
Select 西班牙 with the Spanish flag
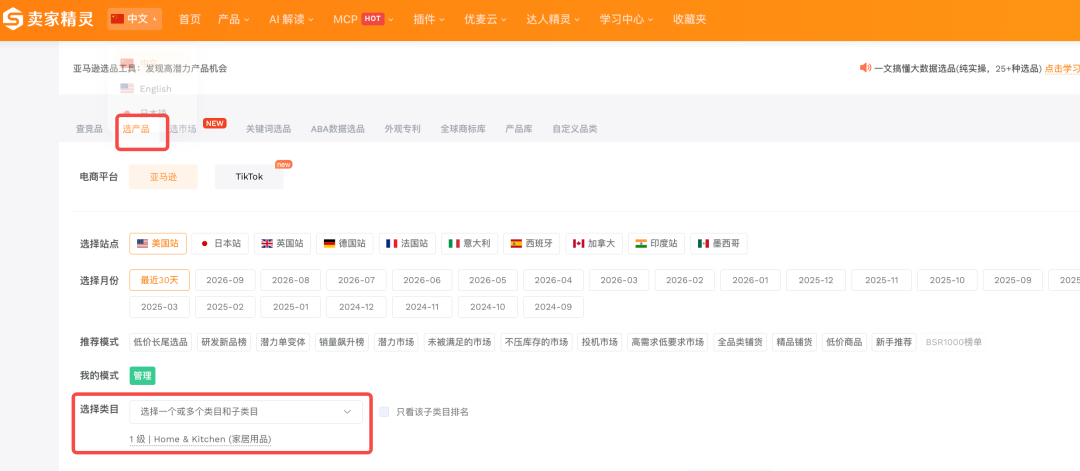[532, 243]
